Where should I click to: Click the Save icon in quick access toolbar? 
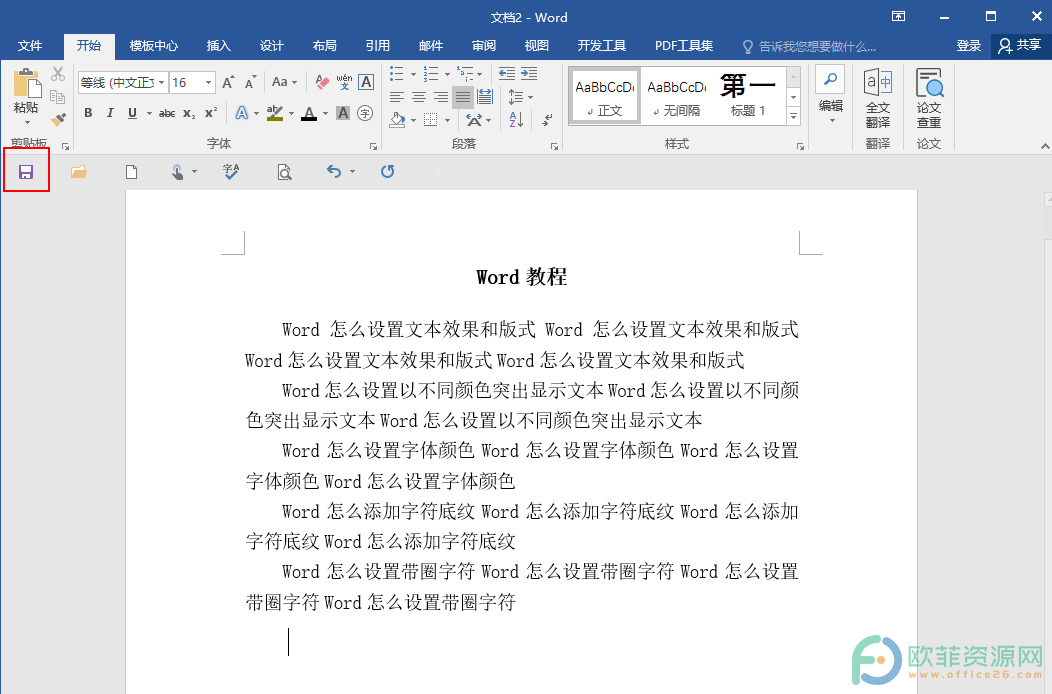26,172
